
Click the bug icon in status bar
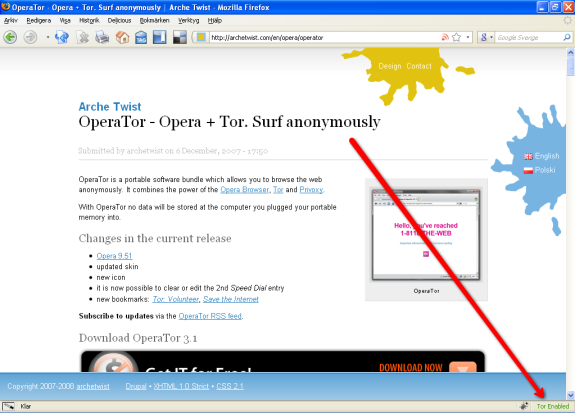pos(524,406)
